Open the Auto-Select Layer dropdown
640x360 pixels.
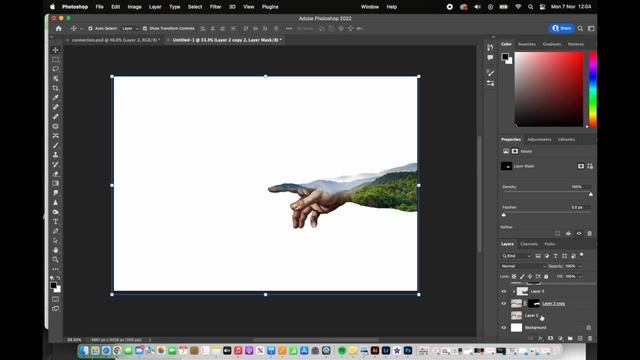tap(130, 29)
